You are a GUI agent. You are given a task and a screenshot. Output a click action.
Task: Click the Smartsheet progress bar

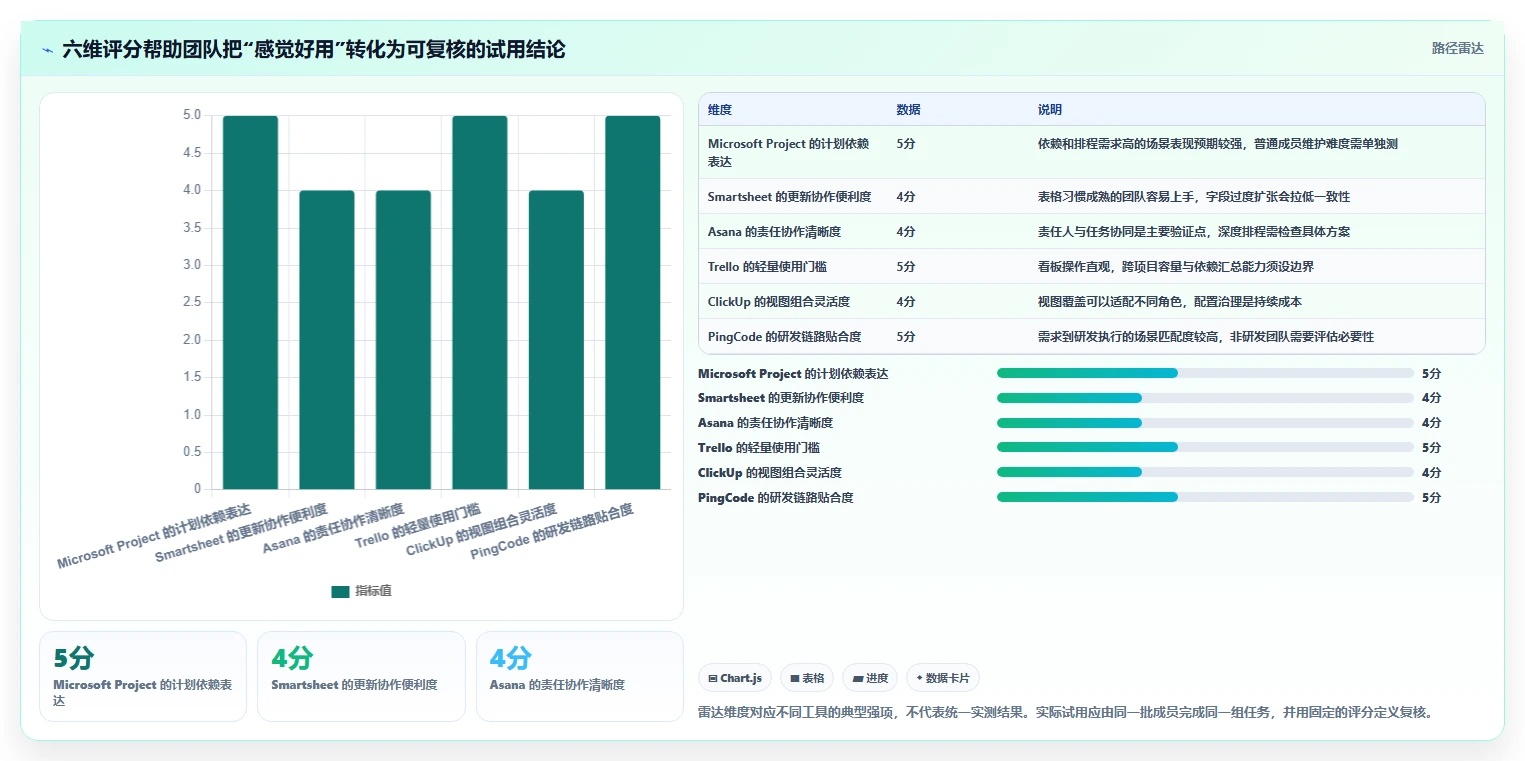click(1205, 398)
